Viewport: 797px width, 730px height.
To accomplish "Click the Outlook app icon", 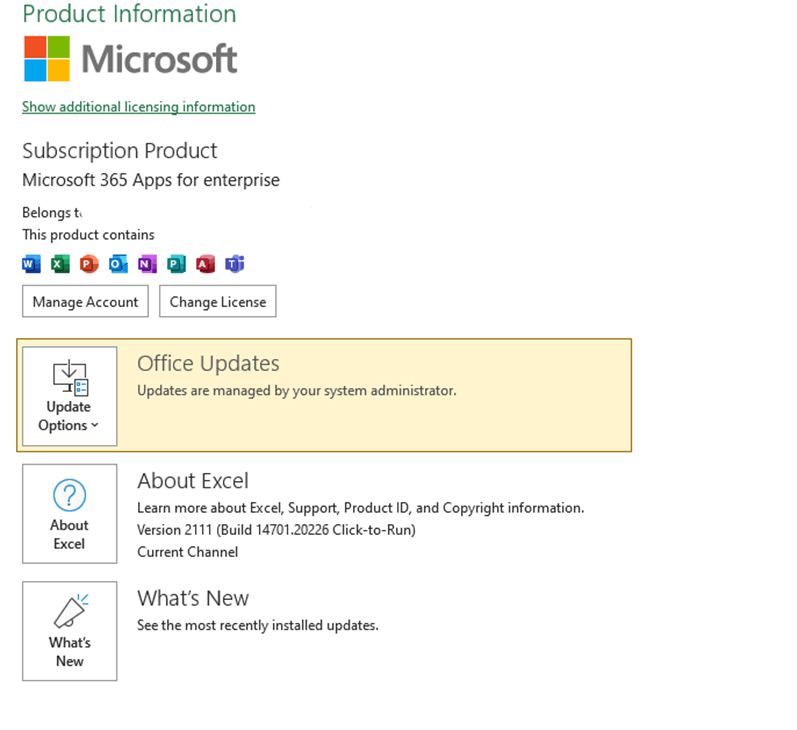I will tap(118, 264).
